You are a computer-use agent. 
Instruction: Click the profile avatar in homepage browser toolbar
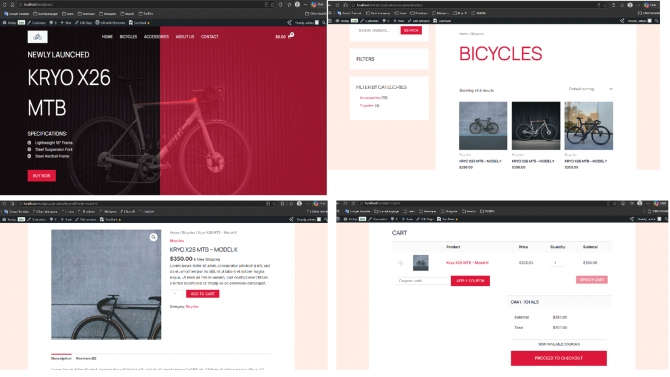pyautogui.click(x=297, y=5)
